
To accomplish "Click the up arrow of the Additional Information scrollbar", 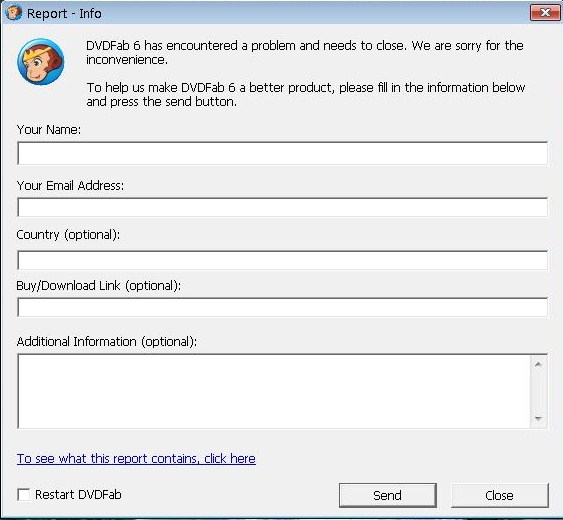I will pos(538,364).
